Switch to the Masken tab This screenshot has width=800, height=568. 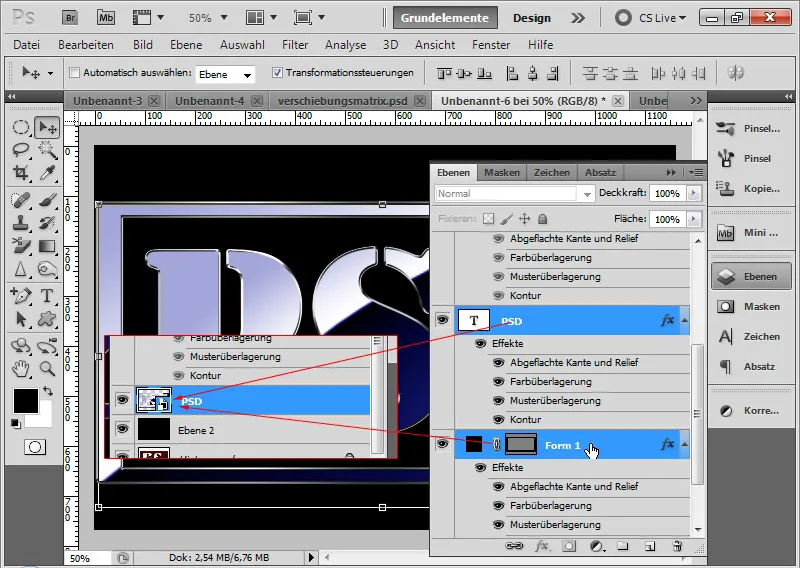502,172
